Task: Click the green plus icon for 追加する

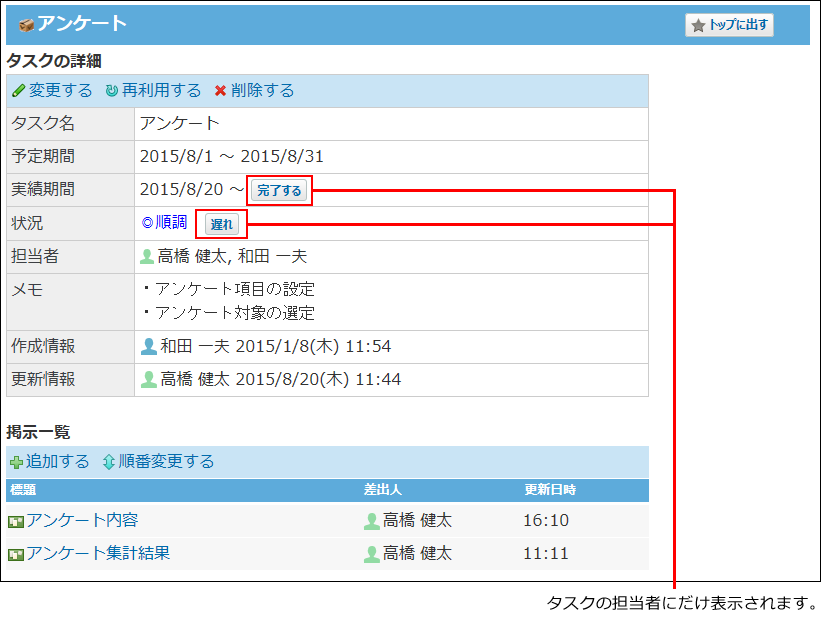Action: click(x=16, y=462)
